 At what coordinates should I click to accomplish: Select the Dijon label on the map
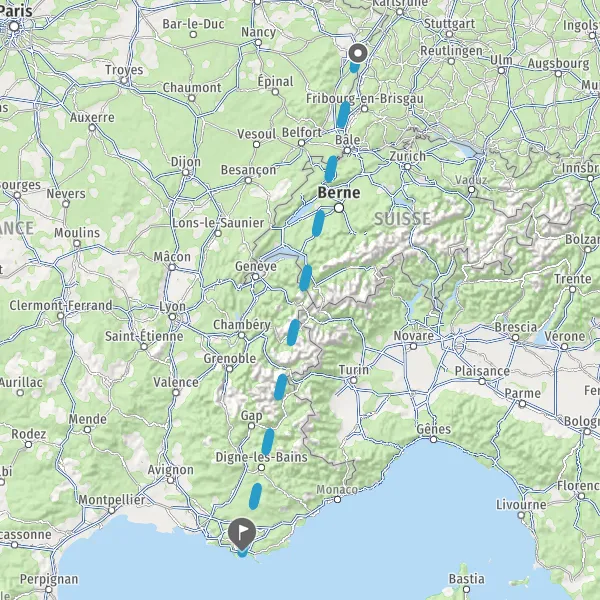(186, 162)
